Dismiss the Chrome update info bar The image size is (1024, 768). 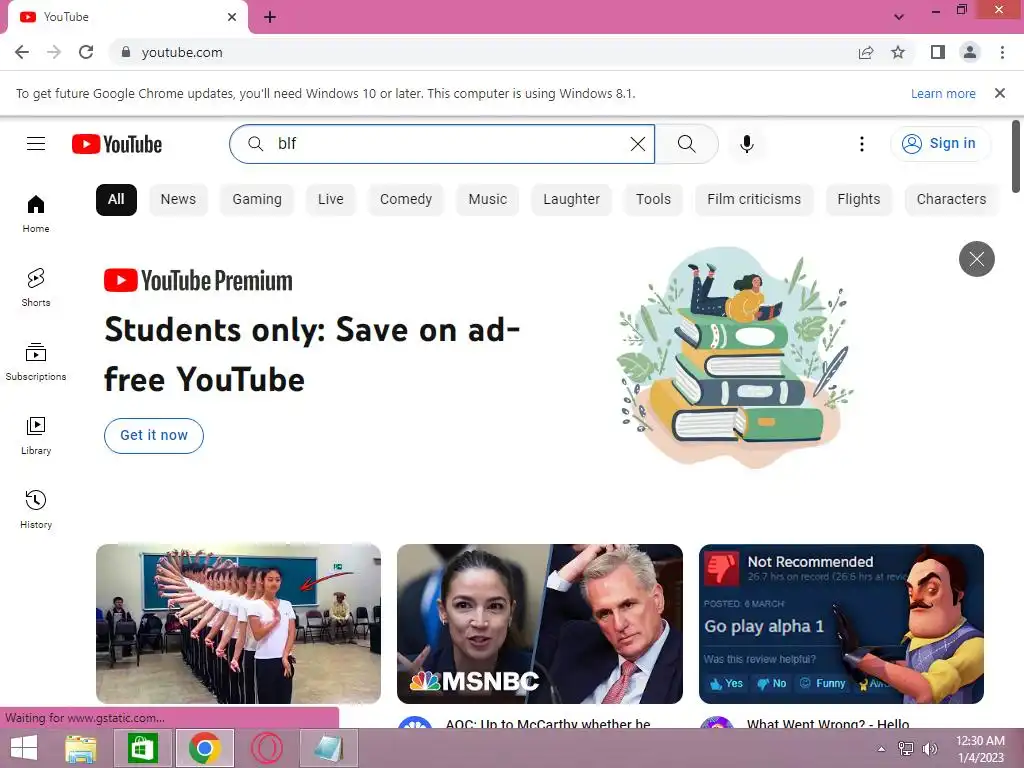point(1000,93)
